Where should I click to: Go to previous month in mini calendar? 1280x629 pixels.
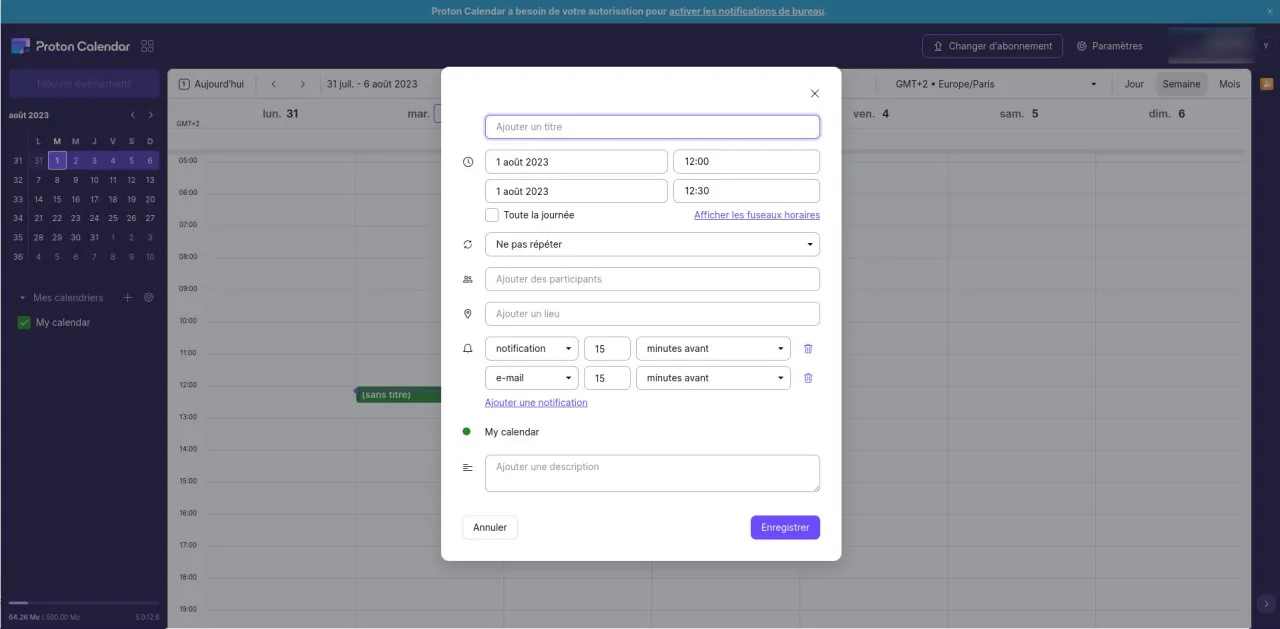[132, 115]
